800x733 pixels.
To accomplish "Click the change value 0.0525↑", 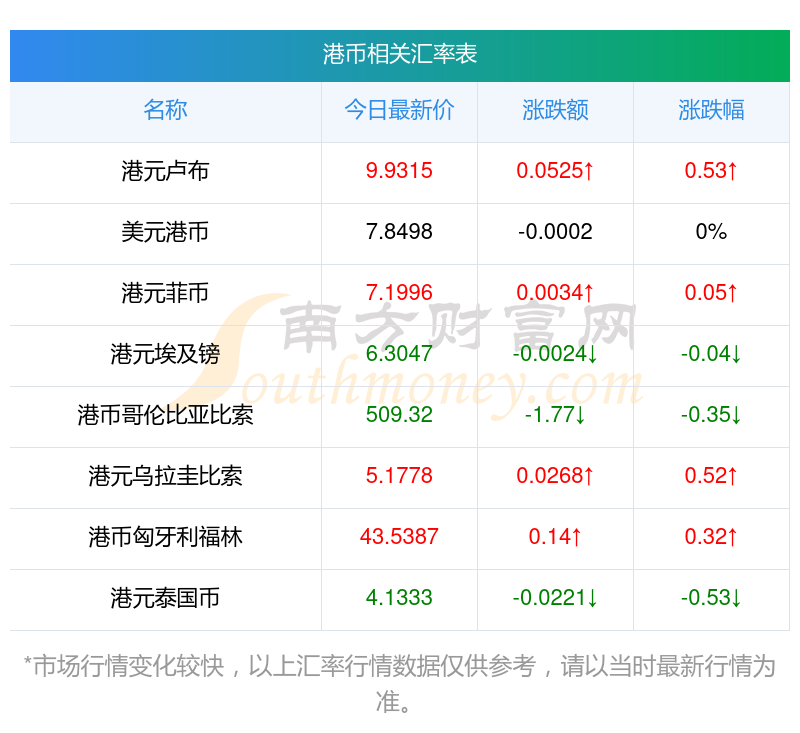I will (555, 170).
